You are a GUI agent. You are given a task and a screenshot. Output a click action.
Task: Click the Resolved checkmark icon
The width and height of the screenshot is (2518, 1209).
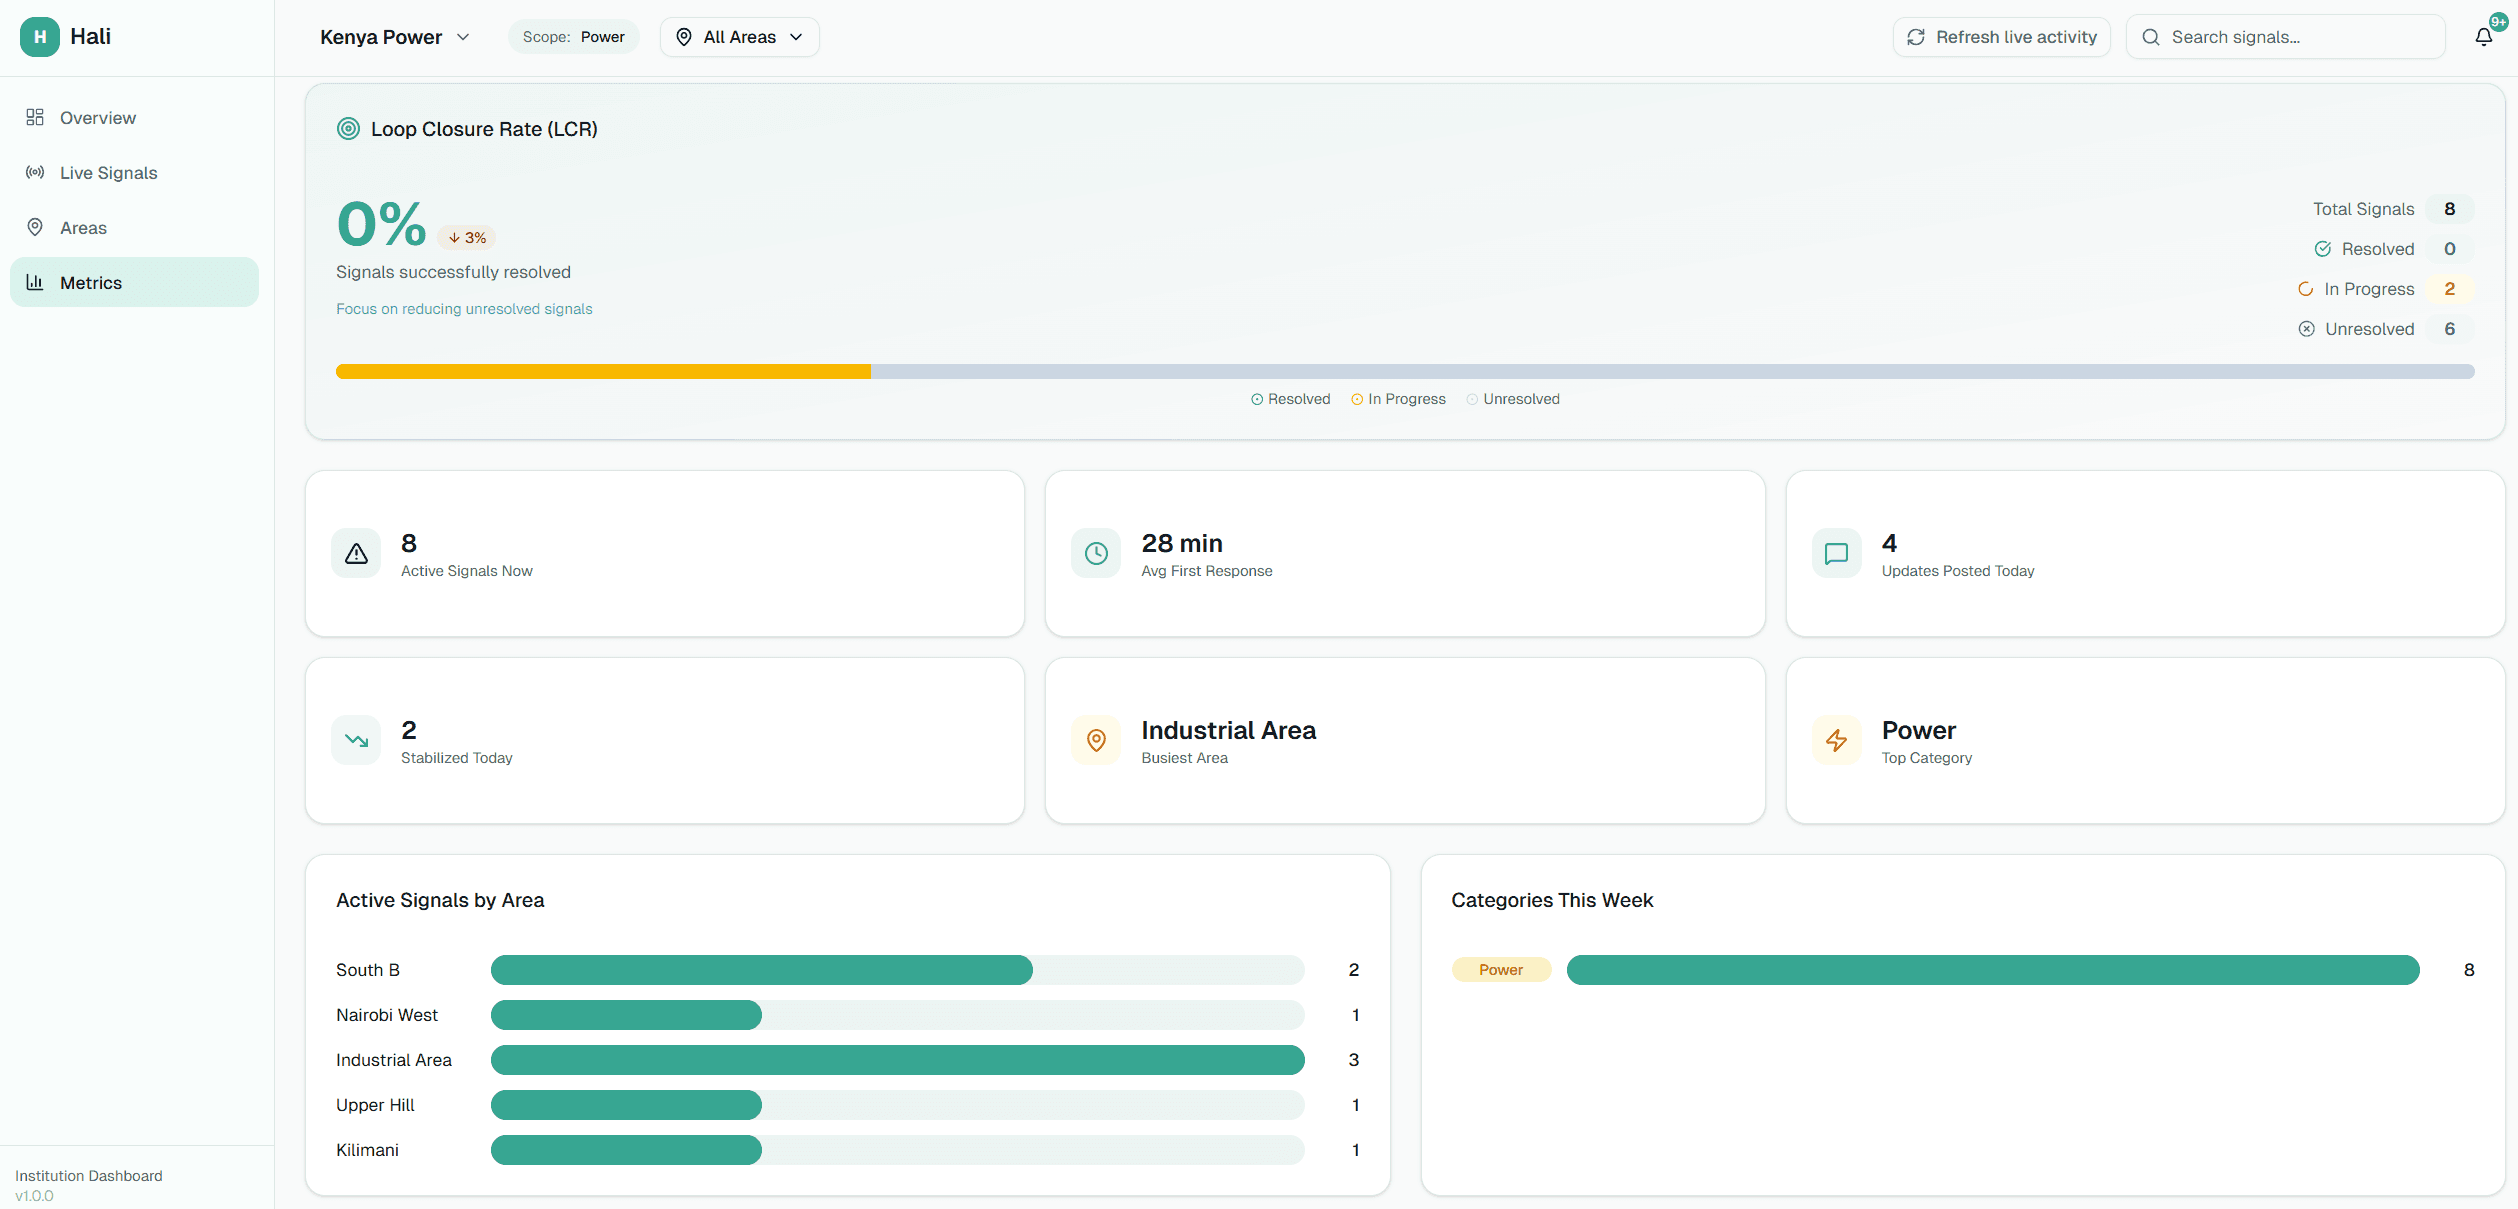2323,249
